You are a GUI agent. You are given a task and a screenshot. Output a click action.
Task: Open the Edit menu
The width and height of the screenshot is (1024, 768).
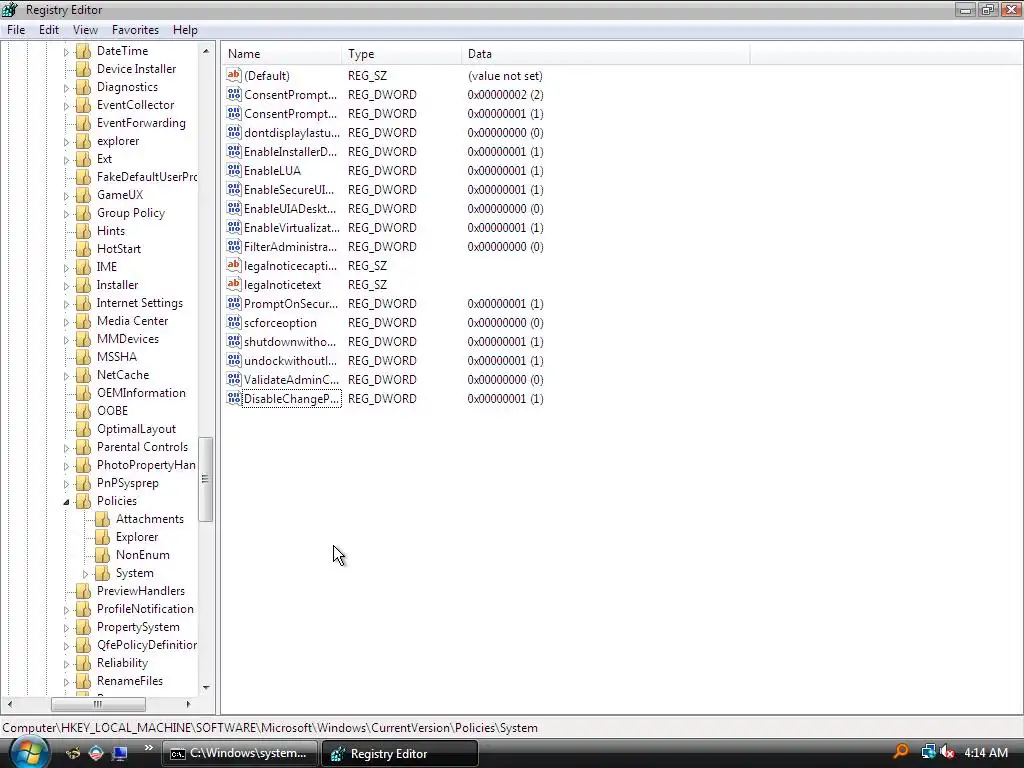click(48, 30)
